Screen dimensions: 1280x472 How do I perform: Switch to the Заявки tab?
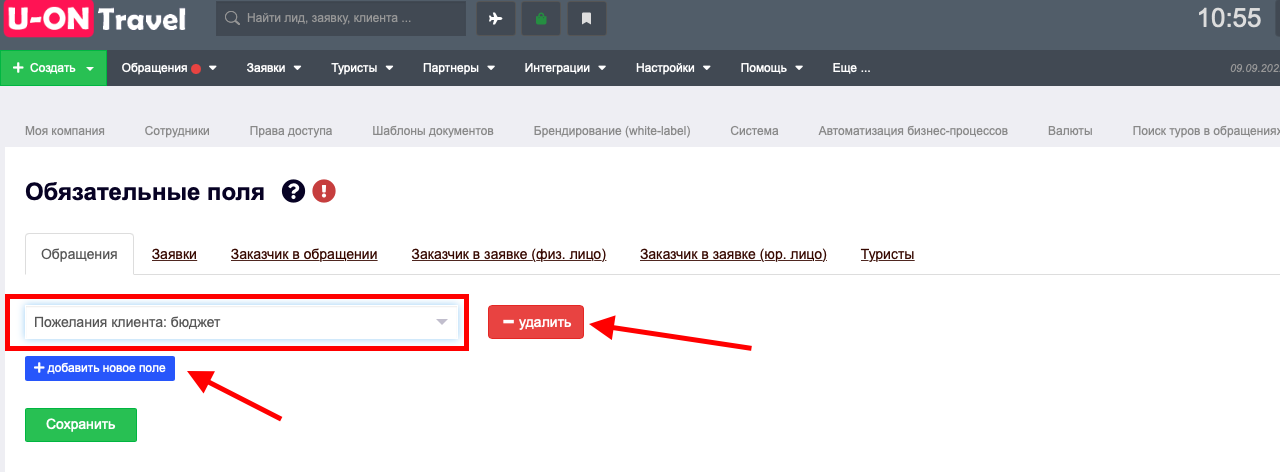coord(174,254)
